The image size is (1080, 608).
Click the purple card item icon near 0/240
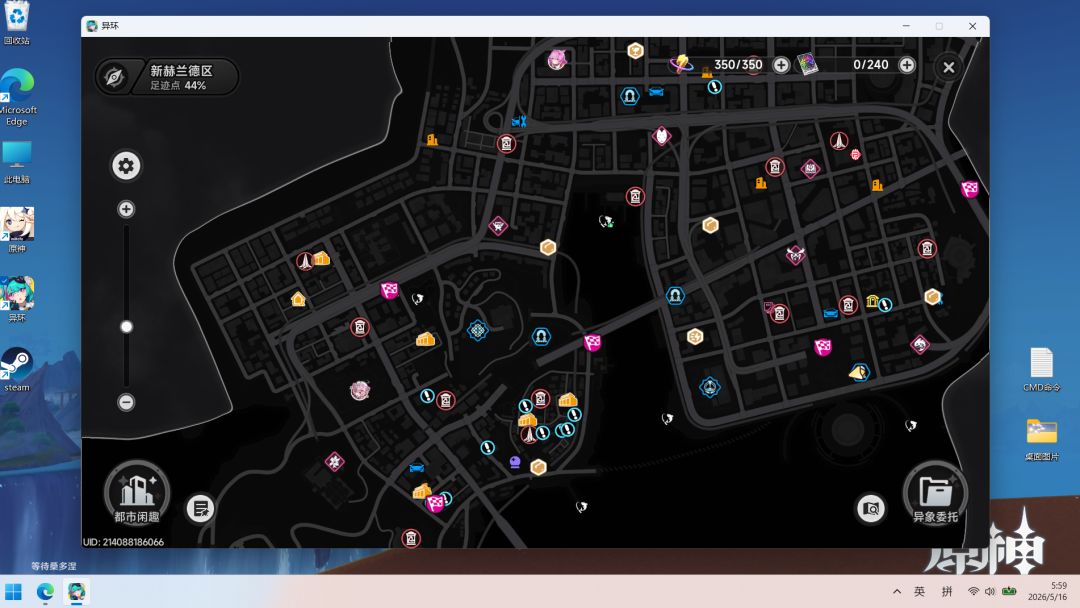[807, 64]
